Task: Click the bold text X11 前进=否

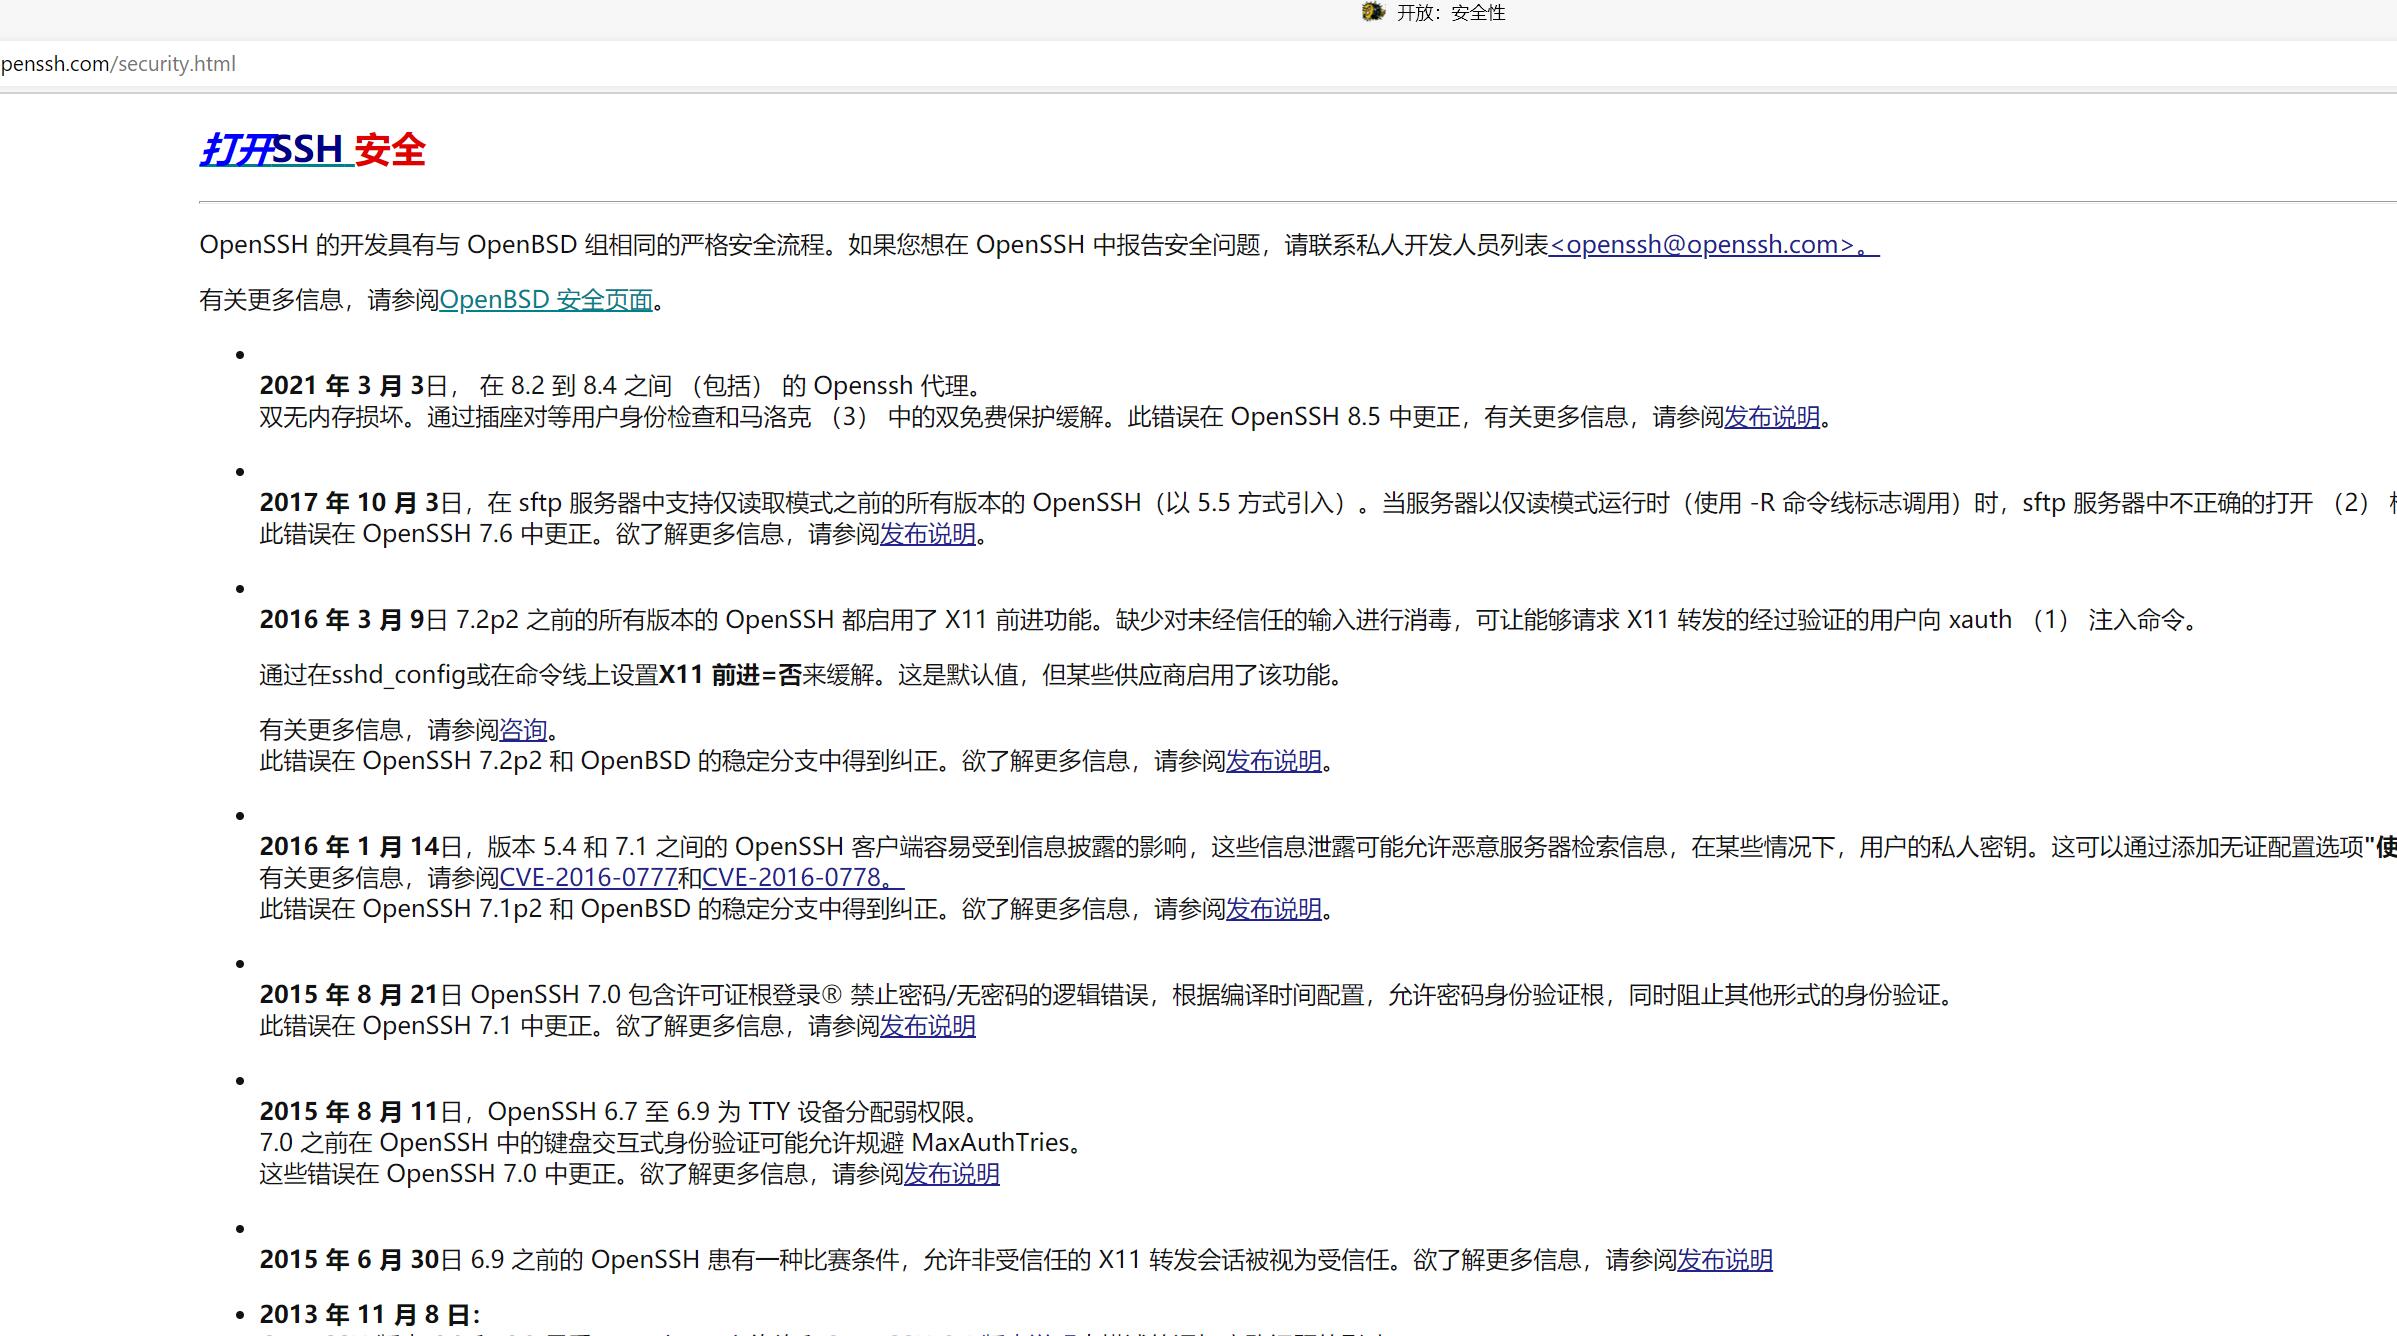Action: (731, 676)
